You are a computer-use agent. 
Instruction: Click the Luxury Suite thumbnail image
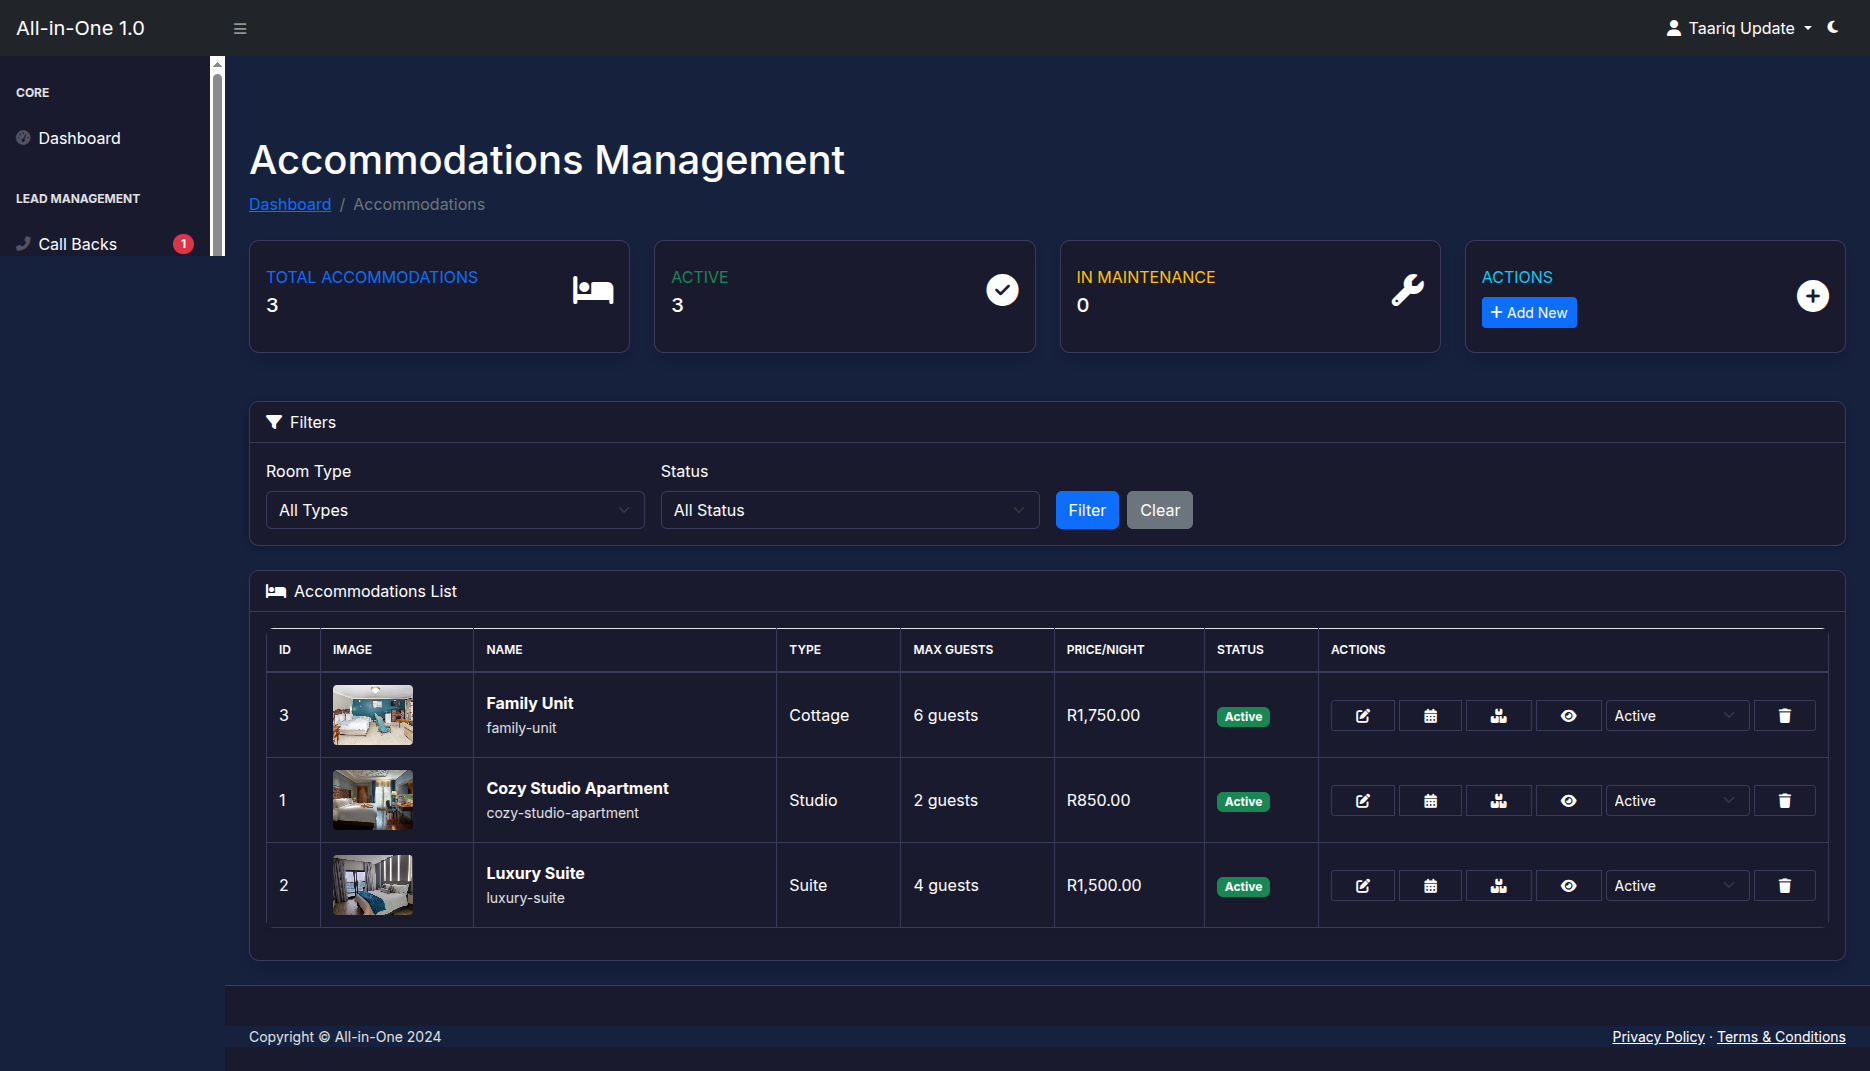373,885
